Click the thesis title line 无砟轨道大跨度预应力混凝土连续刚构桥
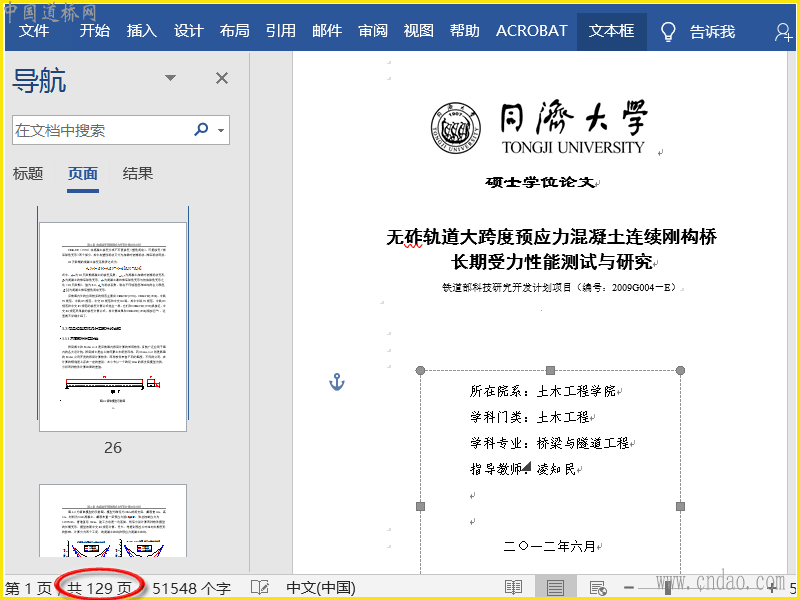Screen dimensions: 800x600 [552, 237]
